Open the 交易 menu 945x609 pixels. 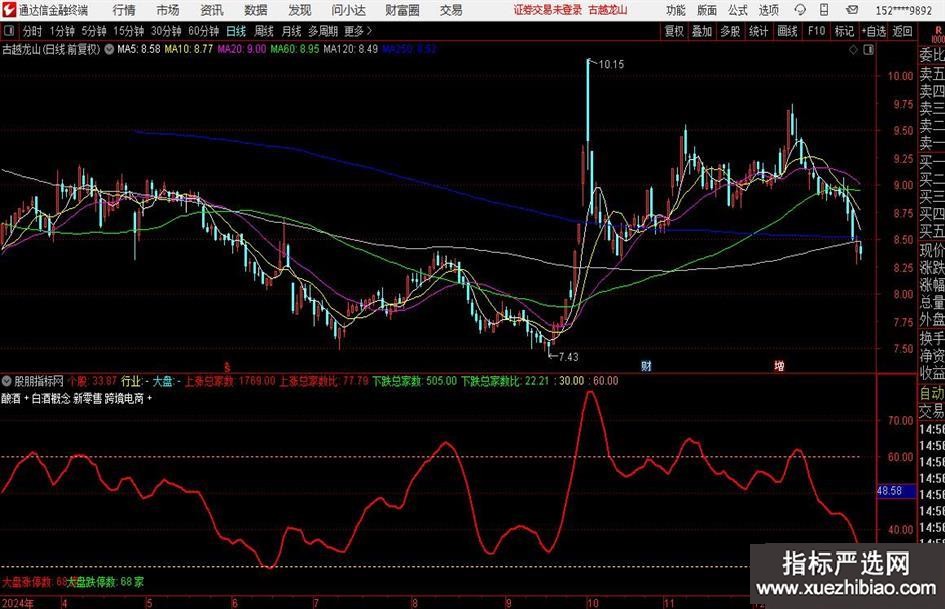[x=450, y=10]
